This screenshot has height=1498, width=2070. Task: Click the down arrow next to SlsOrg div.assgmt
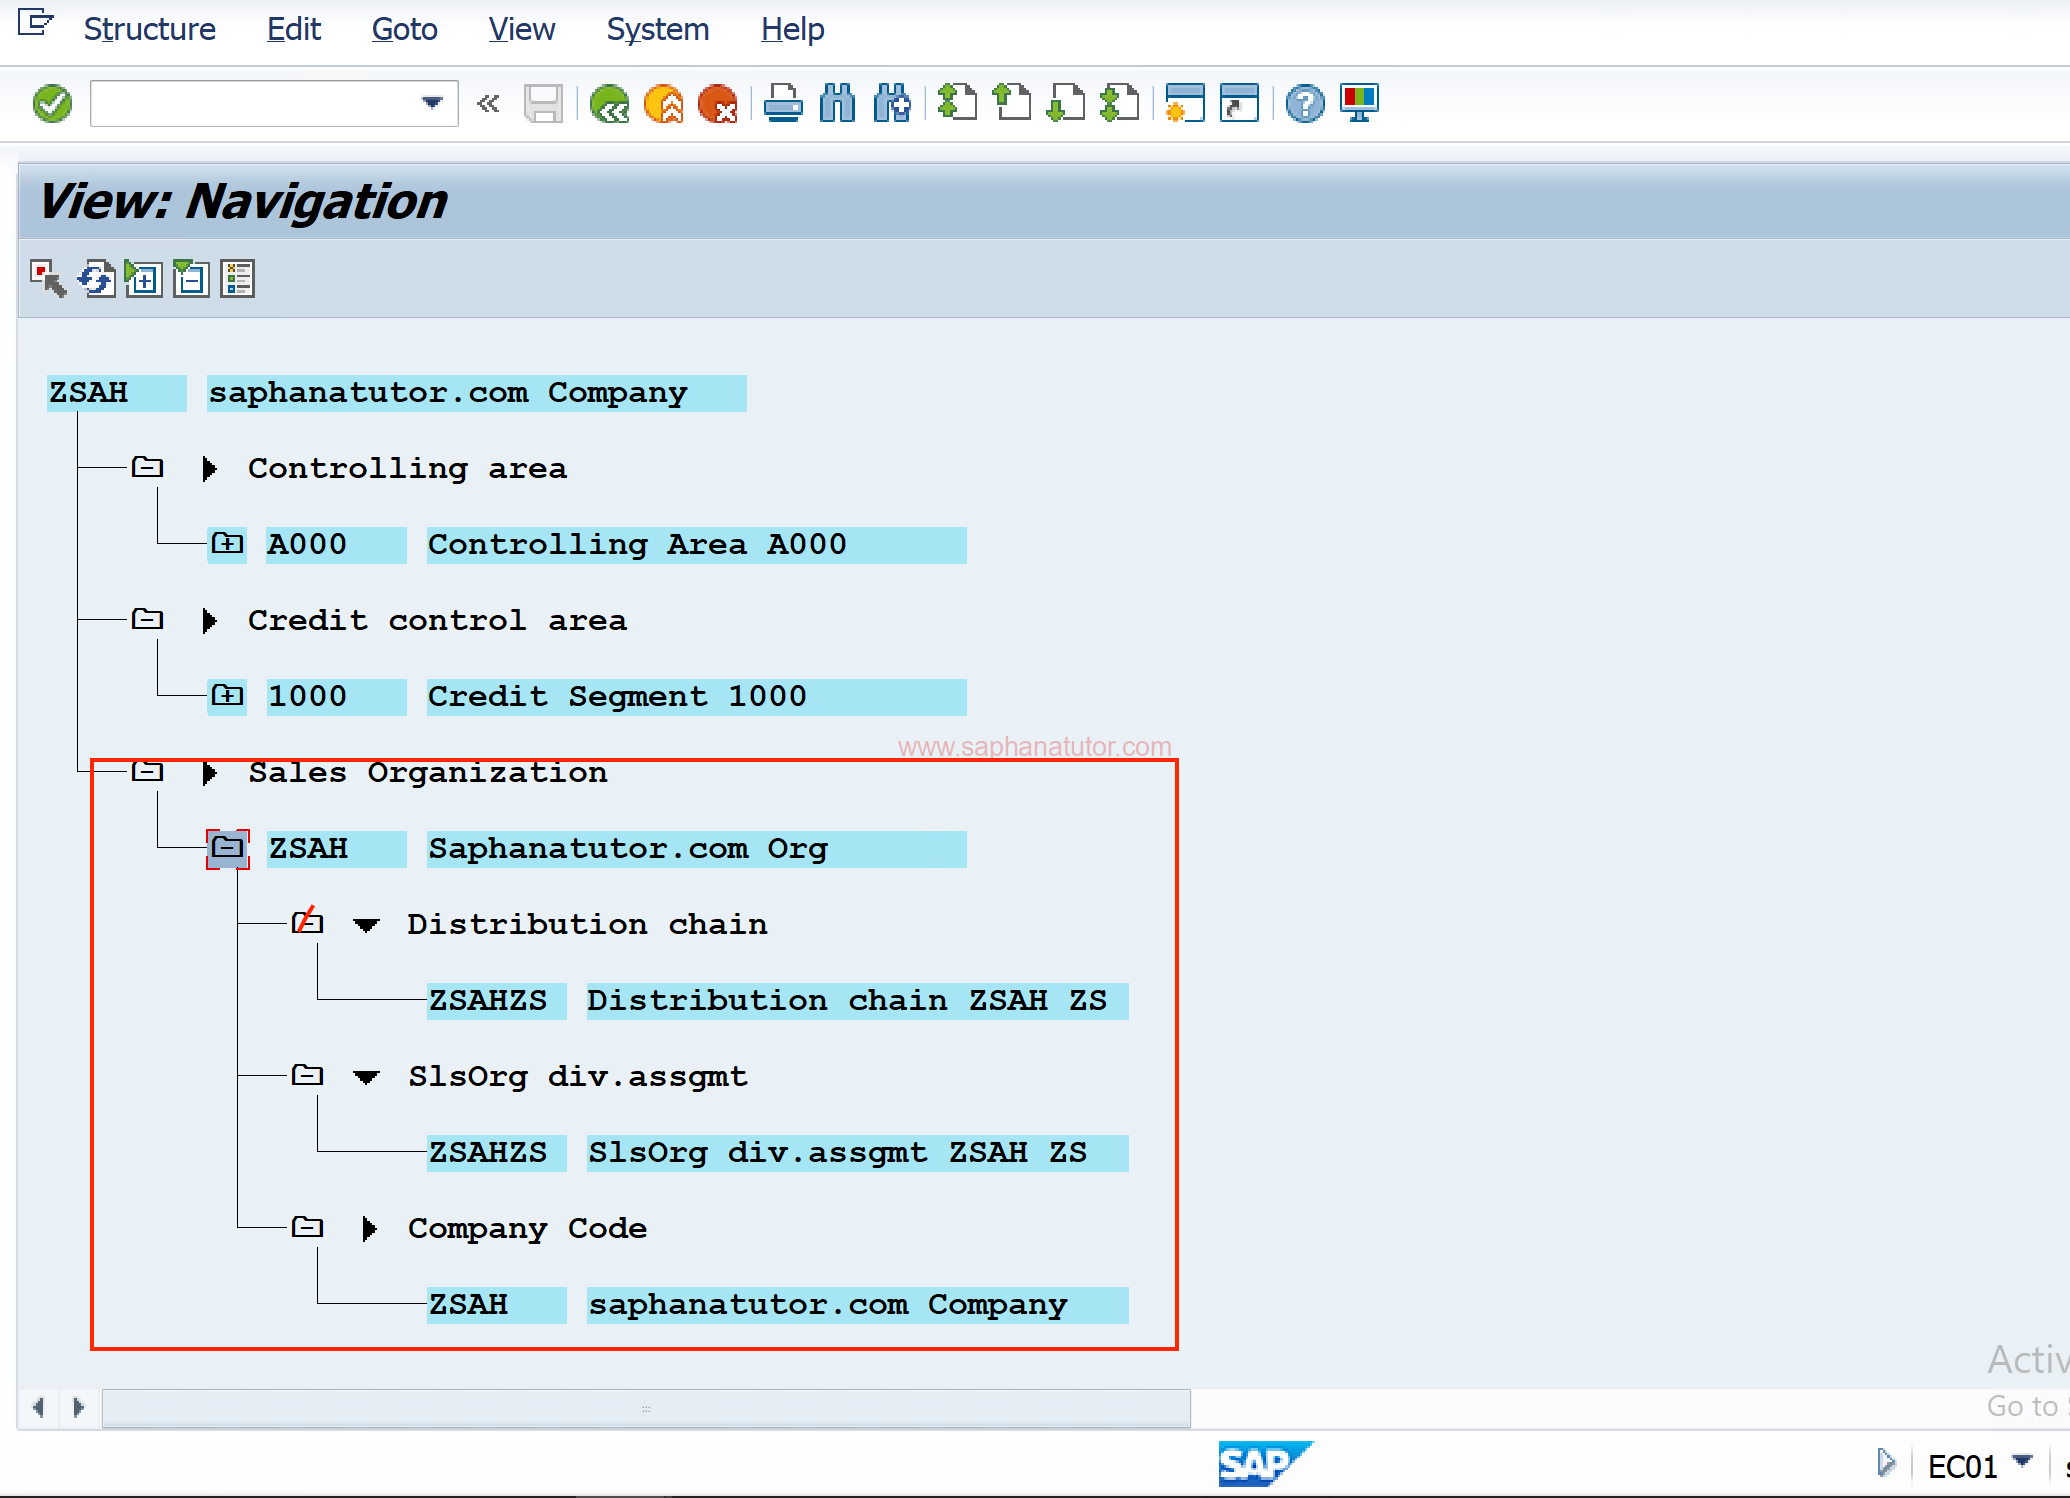[366, 1077]
